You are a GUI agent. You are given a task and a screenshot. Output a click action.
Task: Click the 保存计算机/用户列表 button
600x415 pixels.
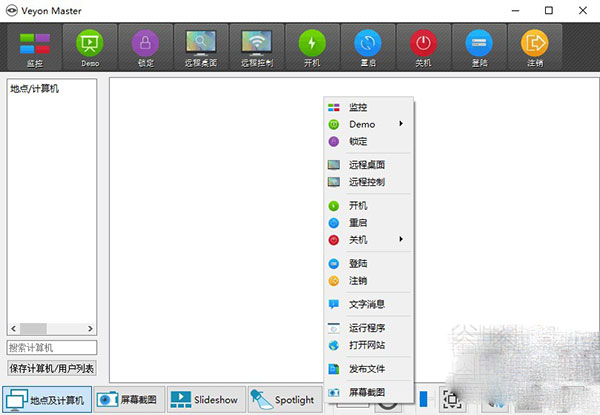point(52,369)
